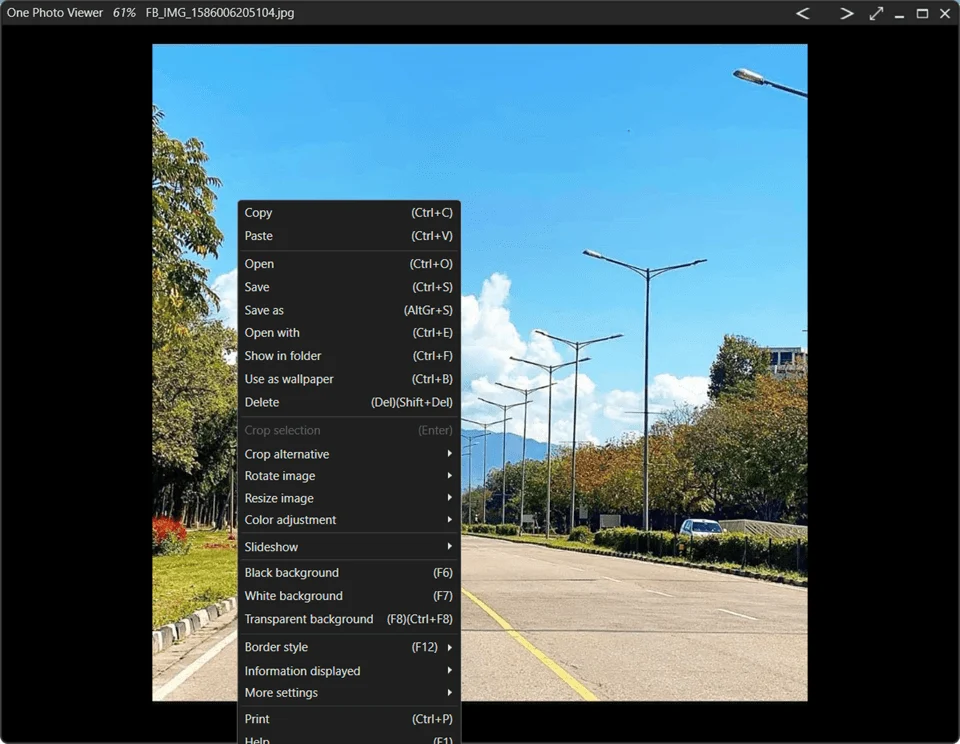Viewport: 960px width, 744px height.
Task: Pick Open with menu entry
Action: click(x=349, y=333)
